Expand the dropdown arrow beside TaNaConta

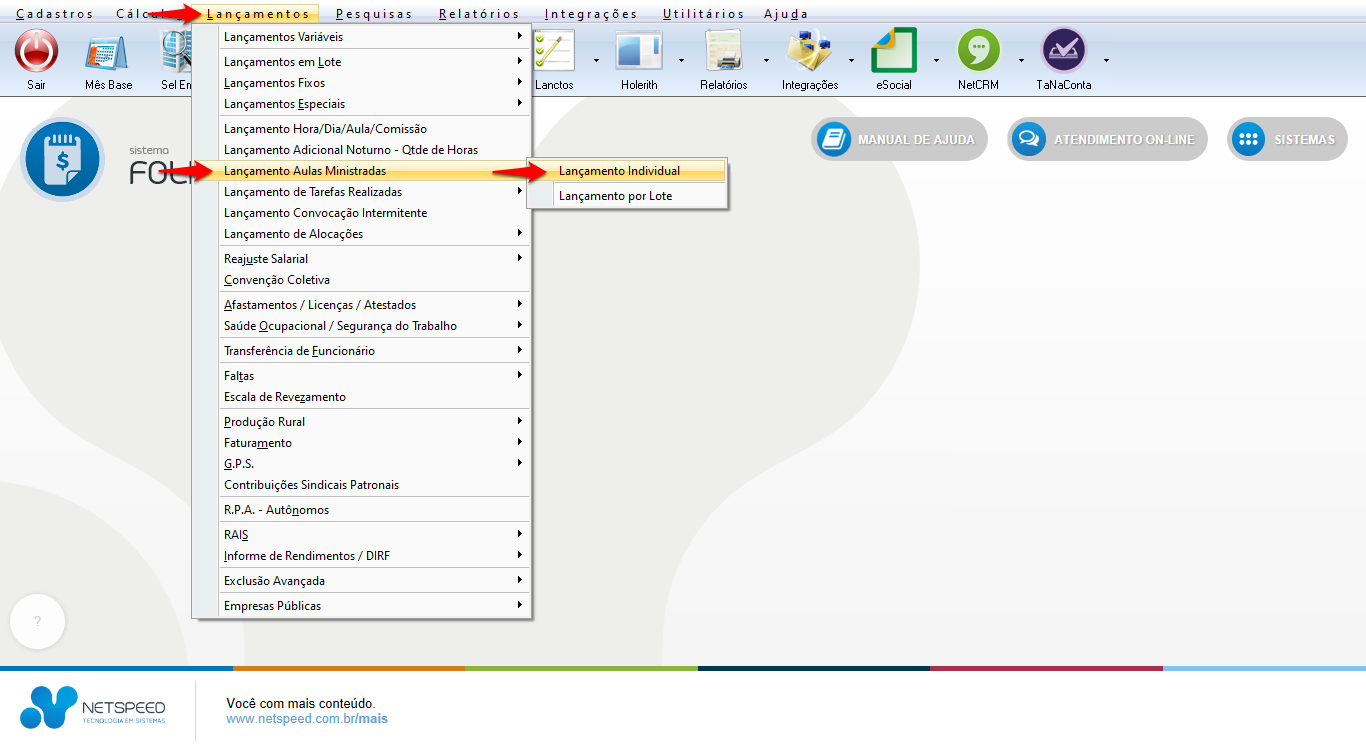[x=1106, y=60]
